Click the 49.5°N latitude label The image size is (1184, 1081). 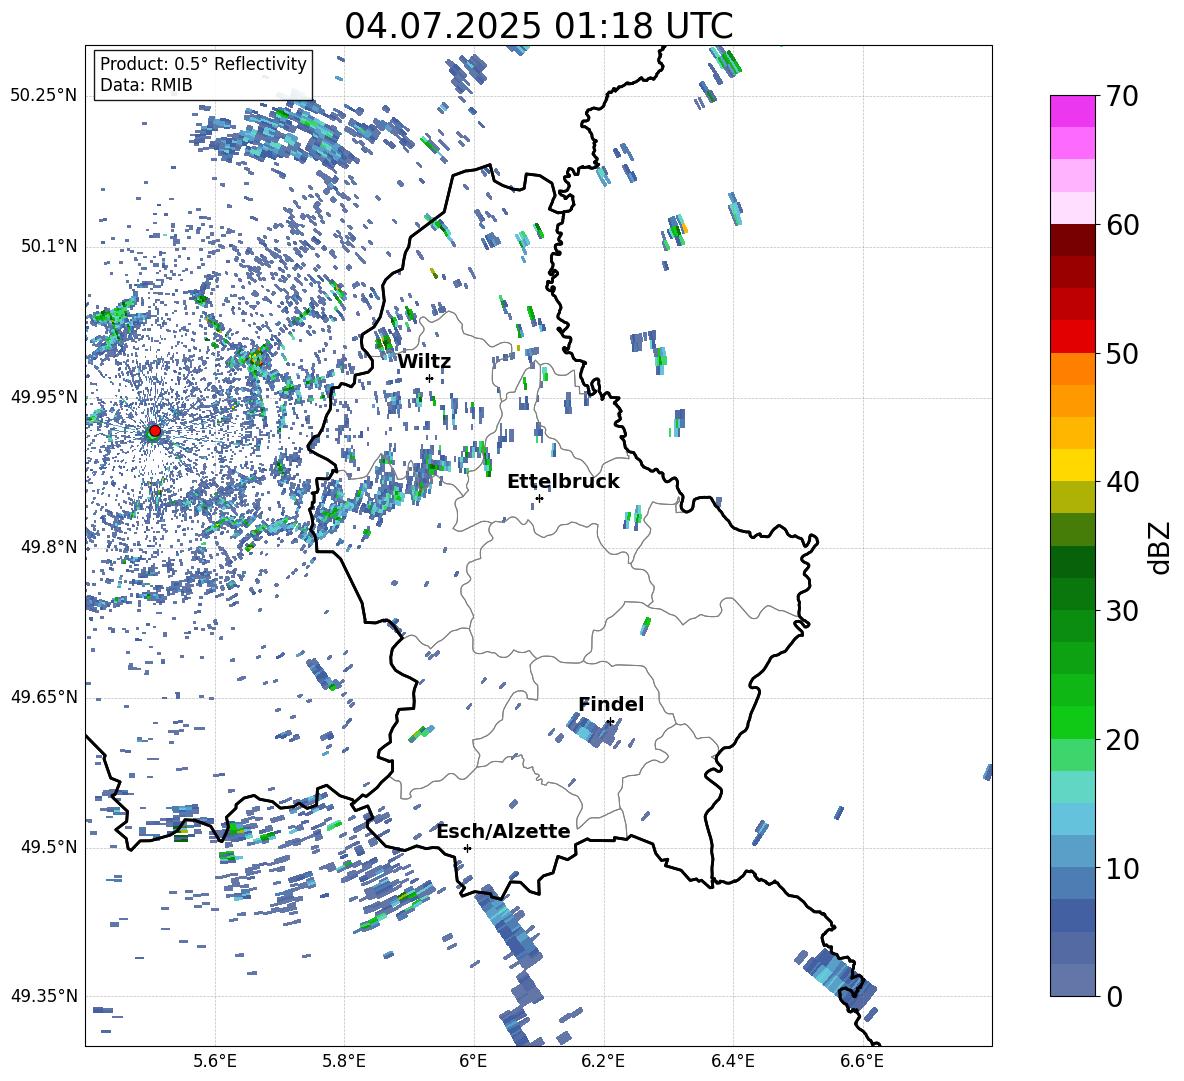pyautogui.click(x=50, y=847)
